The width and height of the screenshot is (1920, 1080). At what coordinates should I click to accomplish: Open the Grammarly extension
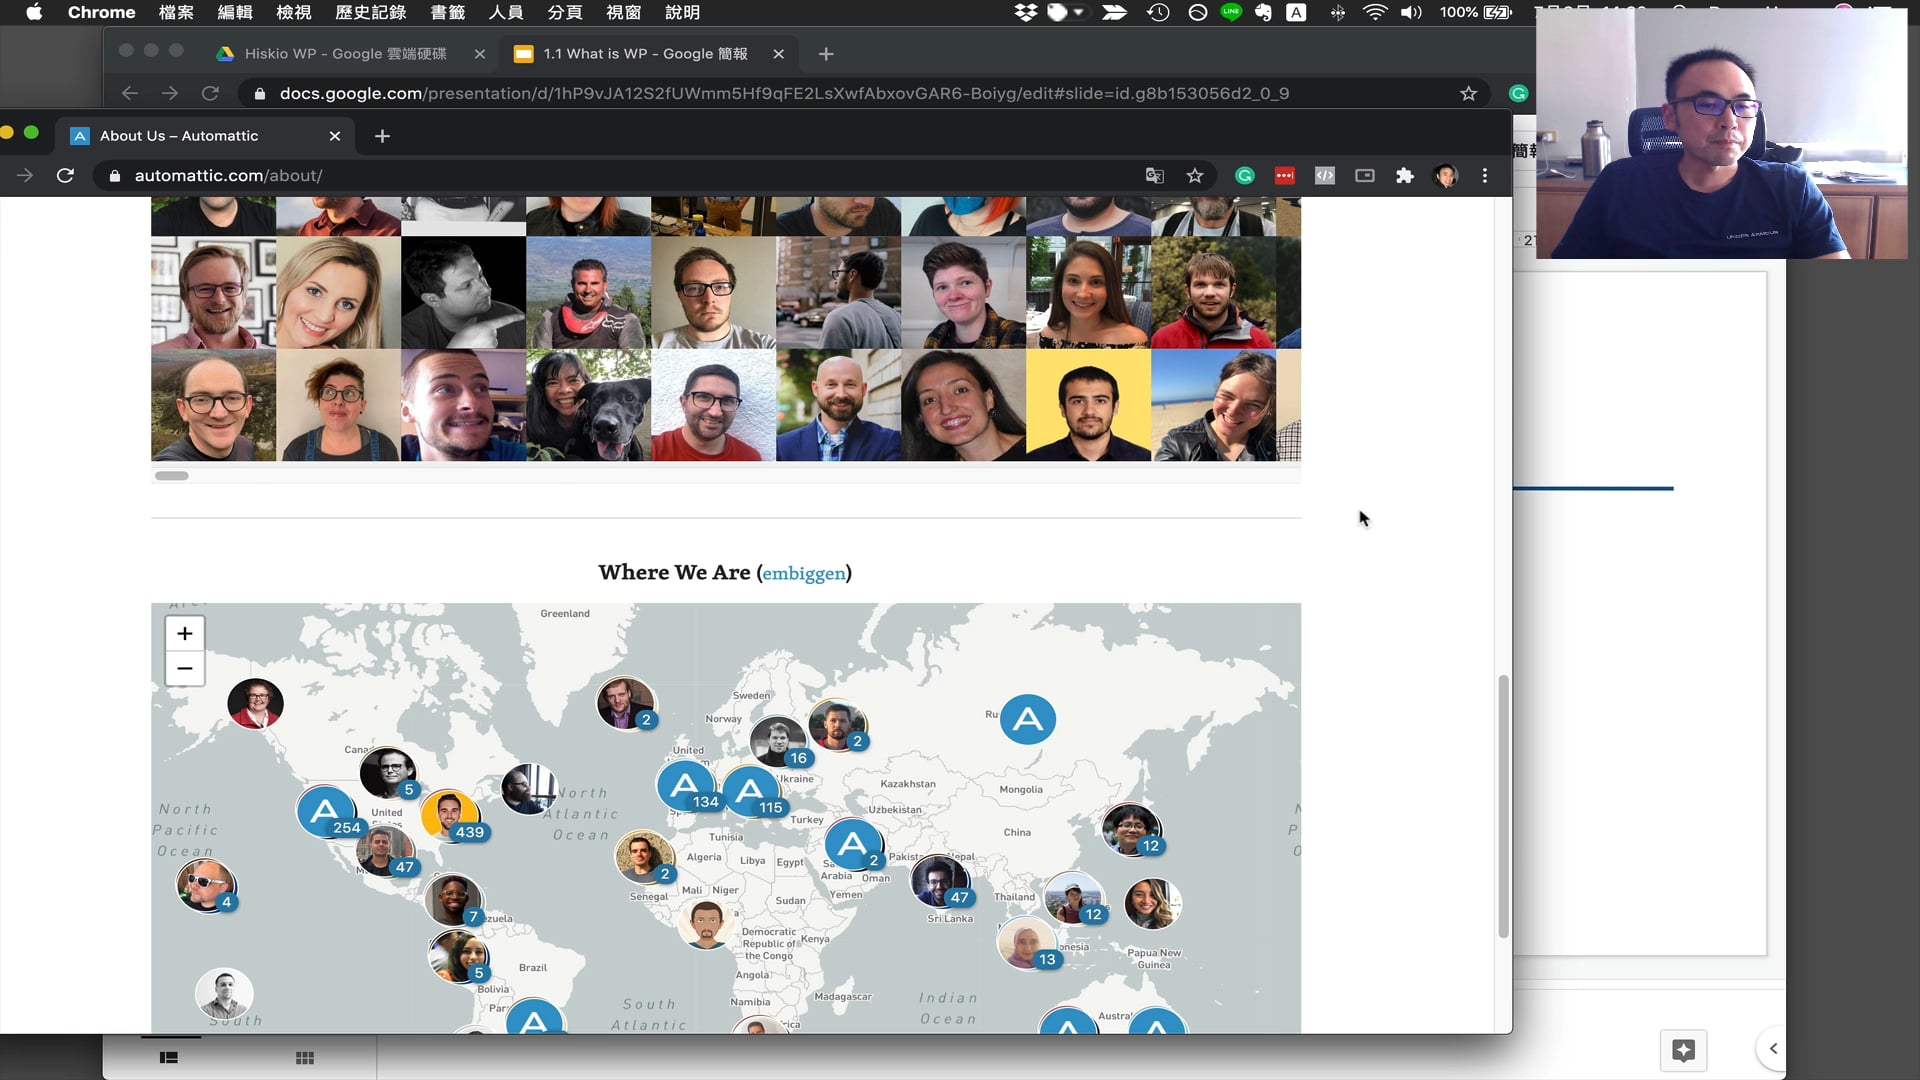click(x=1244, y=175)
